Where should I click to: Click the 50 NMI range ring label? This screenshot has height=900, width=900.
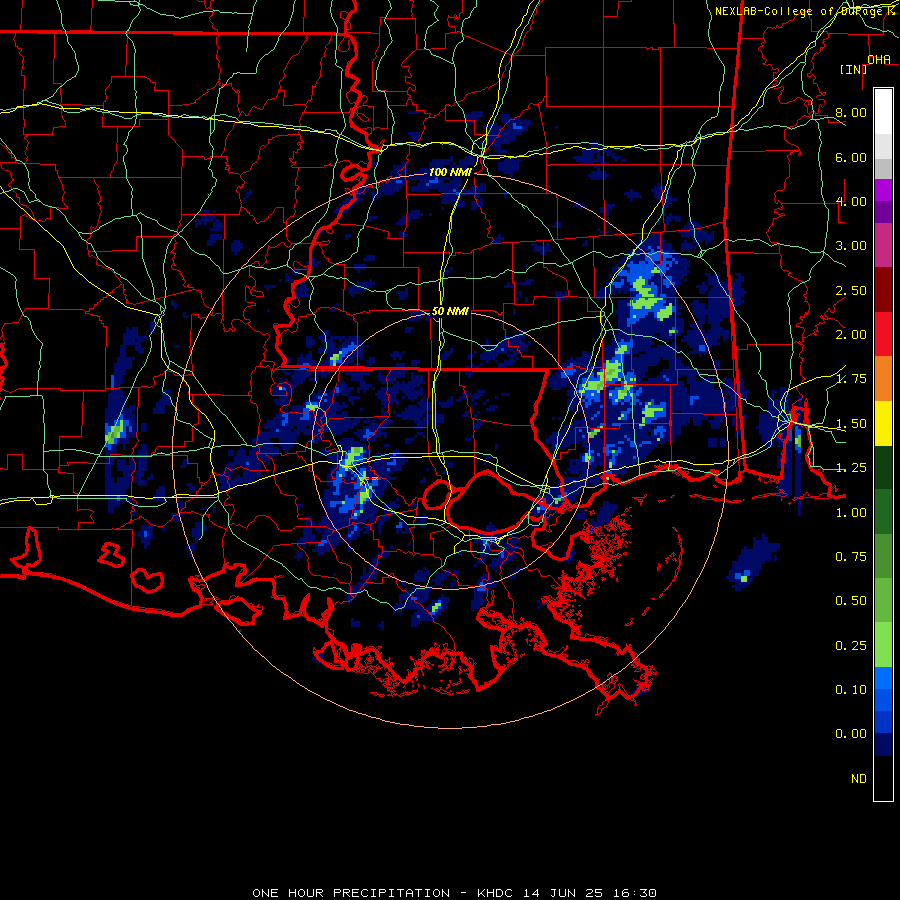450,311
